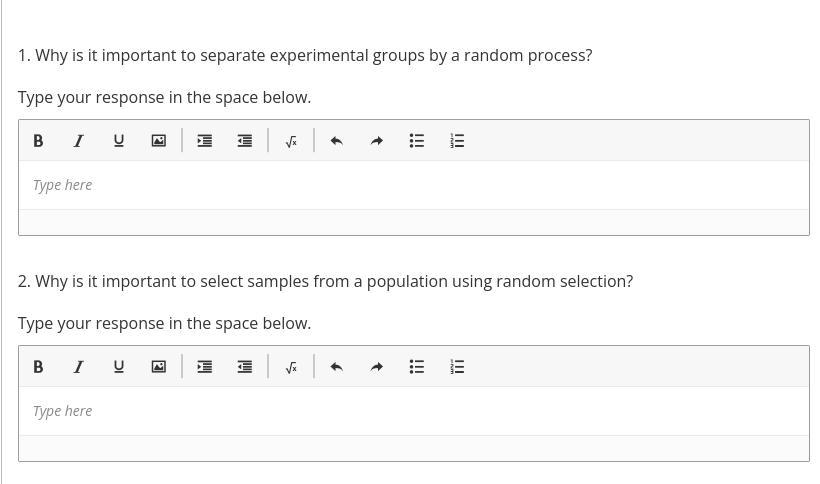
Task: Insert numbered list in question 2 editor
Action: [457, 367]
